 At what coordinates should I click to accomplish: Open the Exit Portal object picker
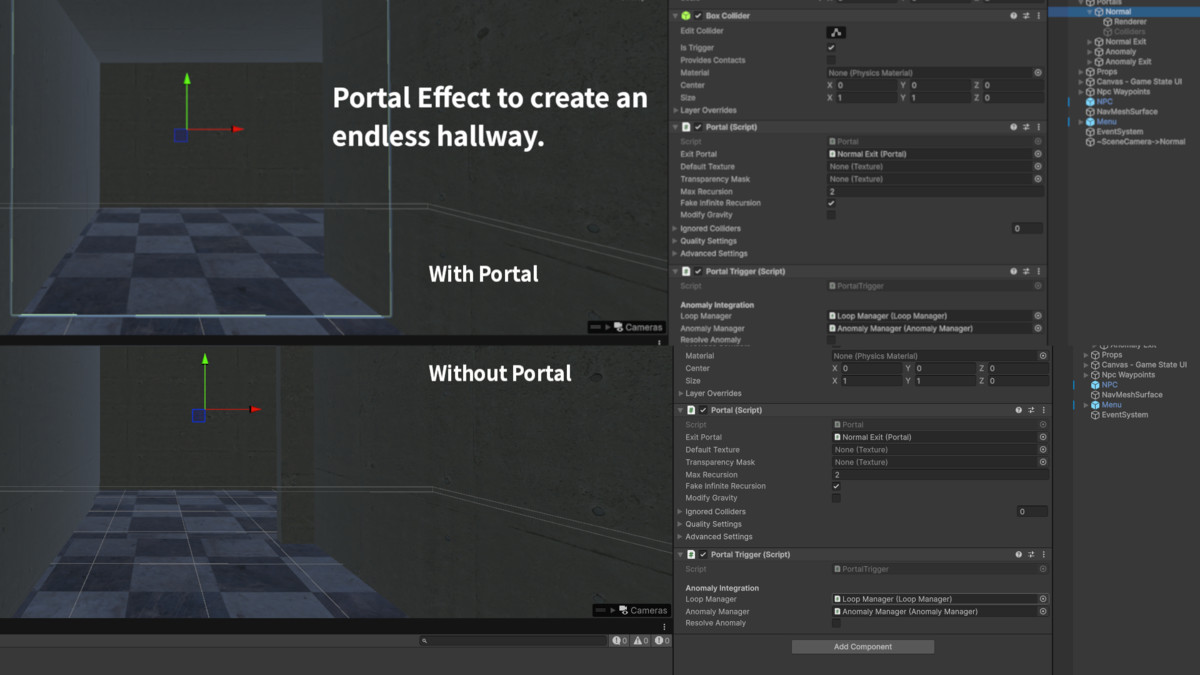coord(1037,154)
